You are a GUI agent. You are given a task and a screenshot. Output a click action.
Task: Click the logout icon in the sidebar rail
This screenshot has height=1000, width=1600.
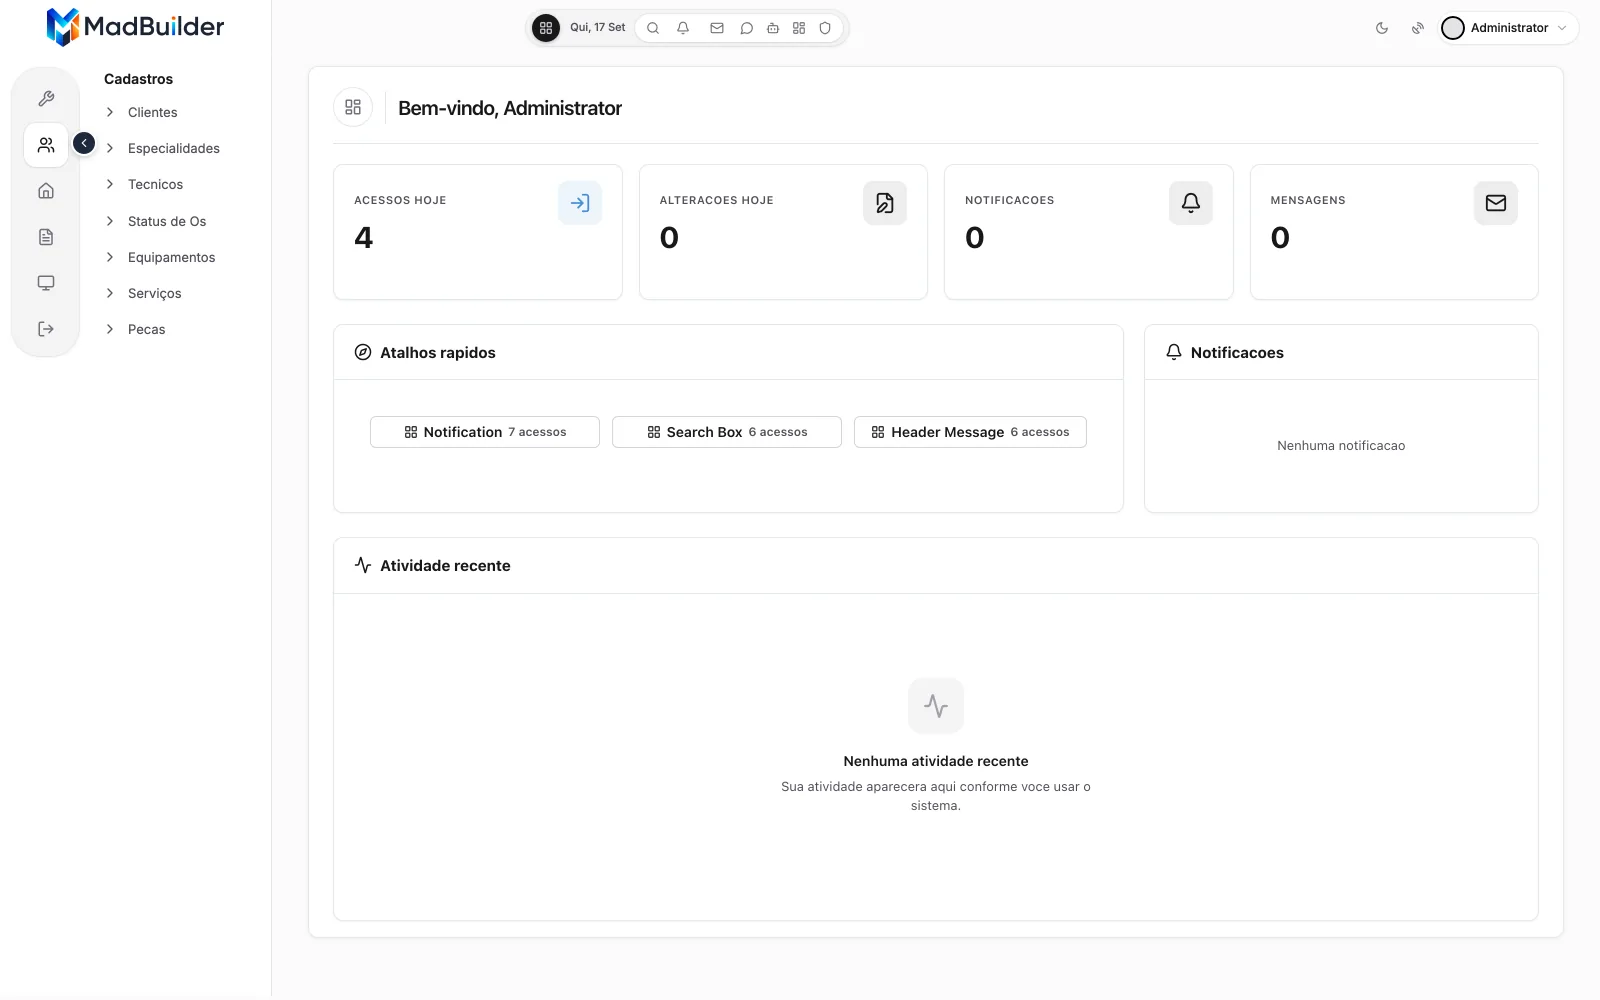click(46, 329)
